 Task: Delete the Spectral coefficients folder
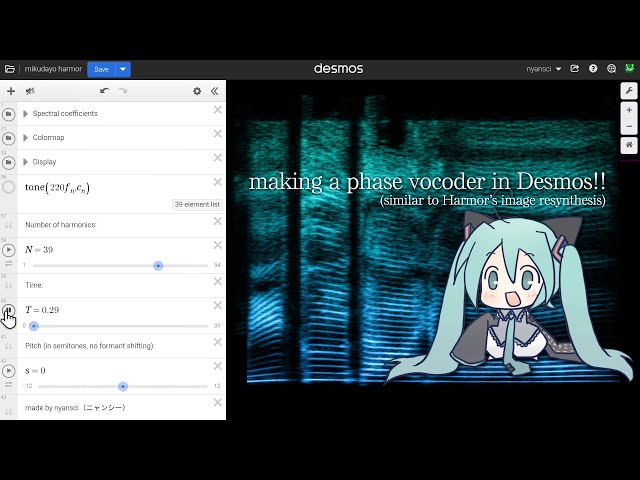pos(218,110)
